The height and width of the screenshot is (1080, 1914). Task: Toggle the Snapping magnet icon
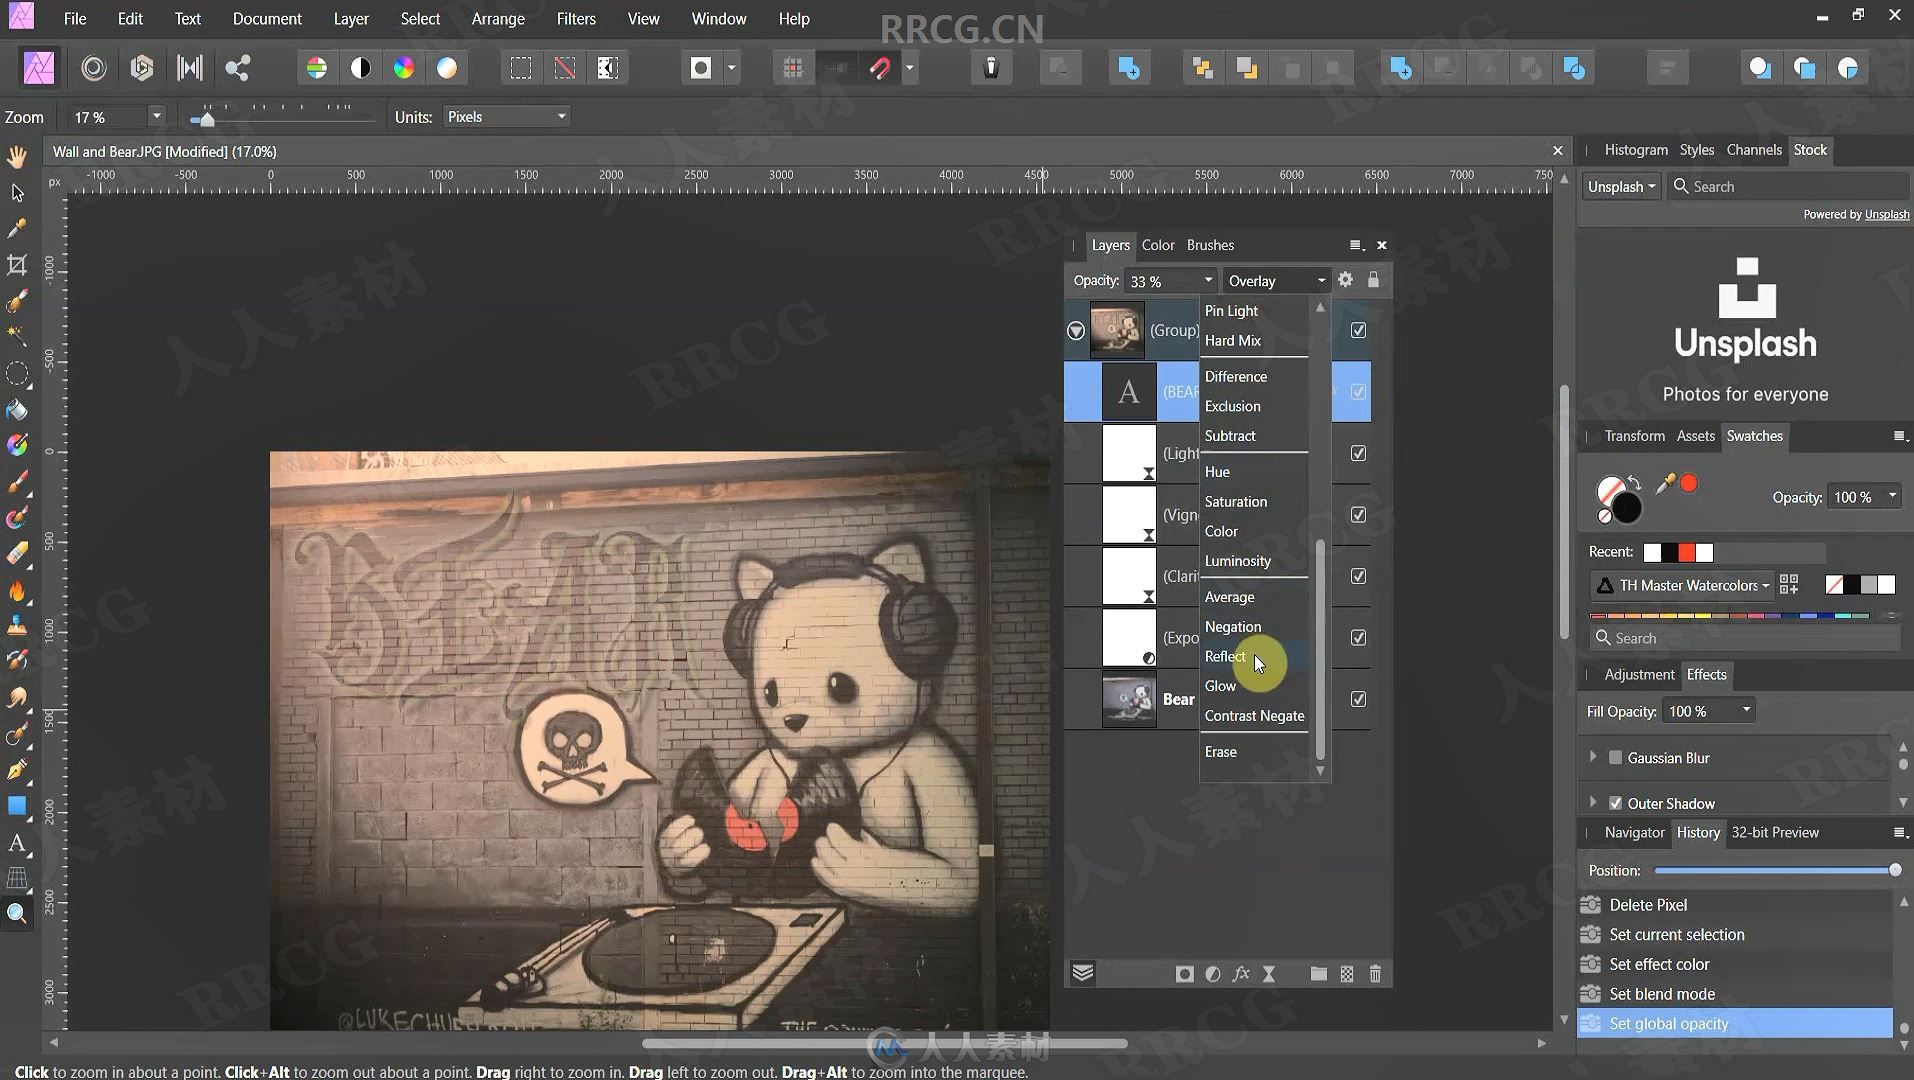[880, 68]
